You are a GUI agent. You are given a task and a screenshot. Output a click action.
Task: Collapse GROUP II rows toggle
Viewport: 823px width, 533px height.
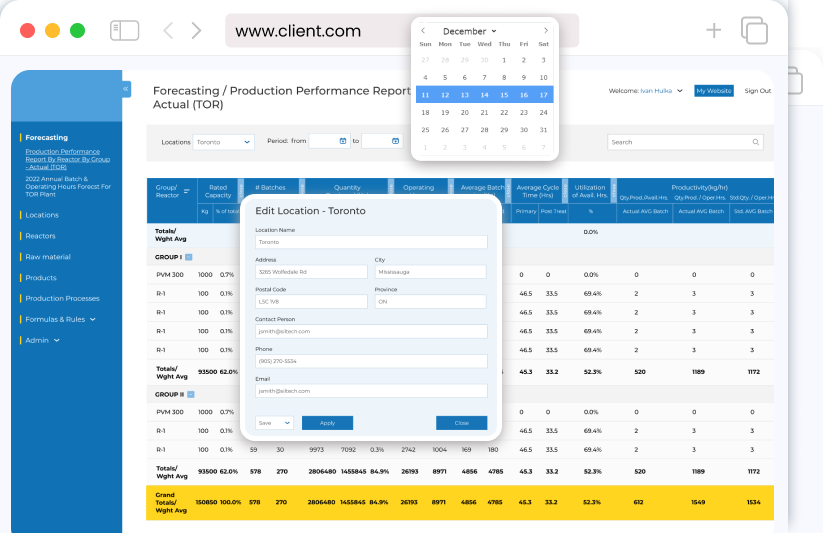(191, 394)
